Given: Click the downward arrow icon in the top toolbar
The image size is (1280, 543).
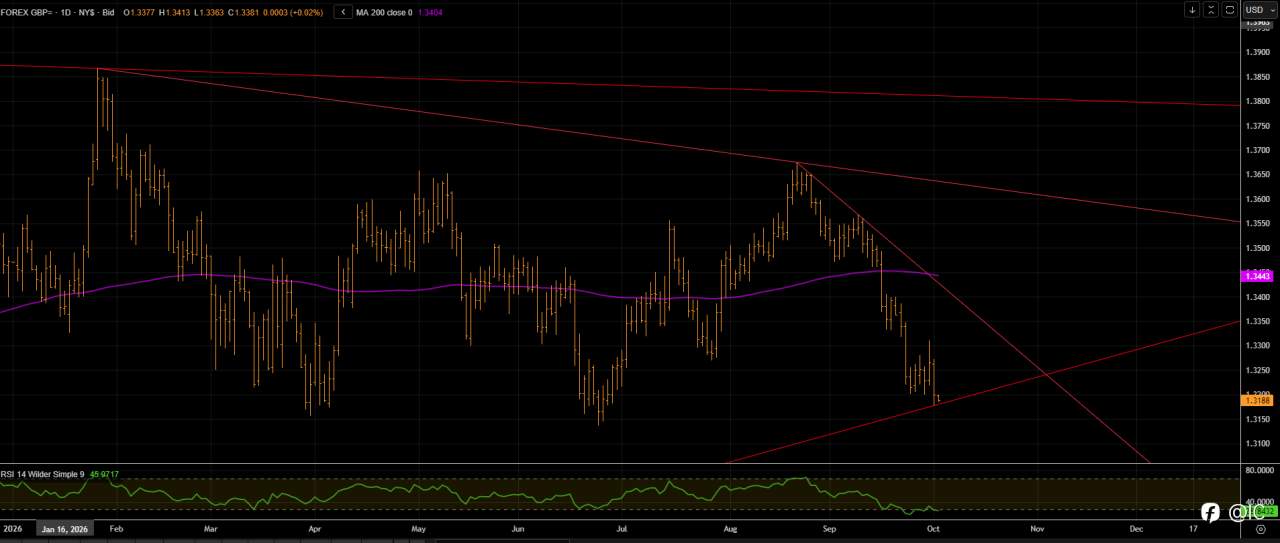Looking at the screenshot, I should [x=1192, y=9].
